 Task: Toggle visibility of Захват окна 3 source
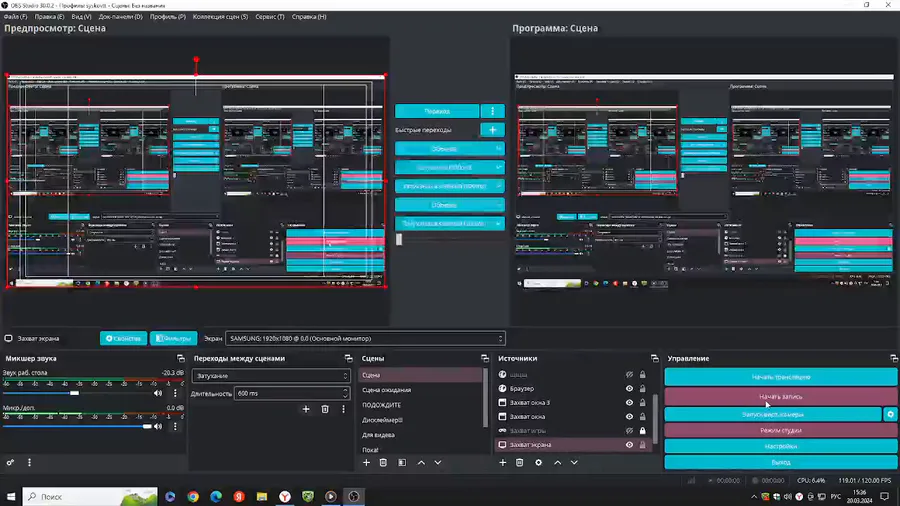pyautogui.click(x=630, y=403)
